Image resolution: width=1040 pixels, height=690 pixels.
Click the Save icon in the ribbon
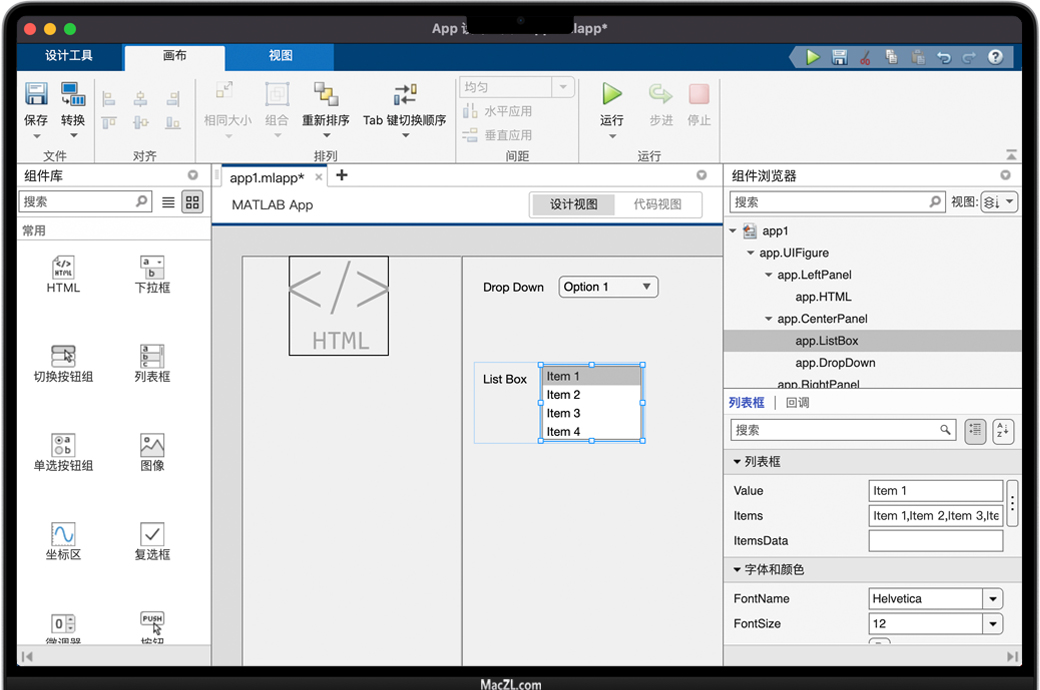coord(36,95)
